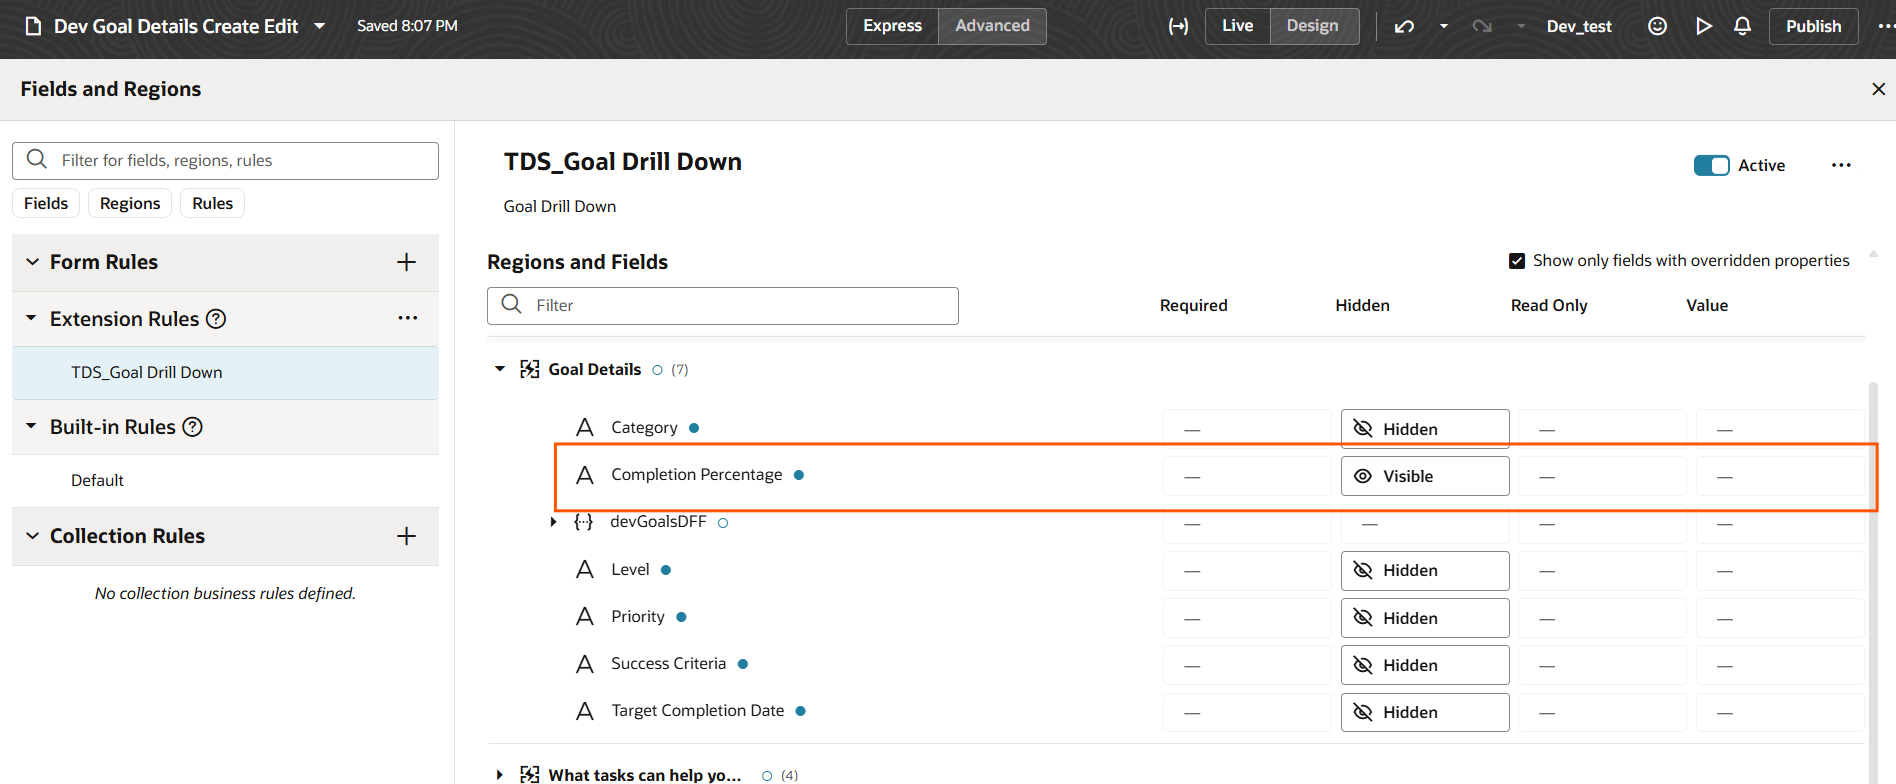1896x784 pixels.
Task: Filter list by Rules chip
Action: (x=213, y=203)
